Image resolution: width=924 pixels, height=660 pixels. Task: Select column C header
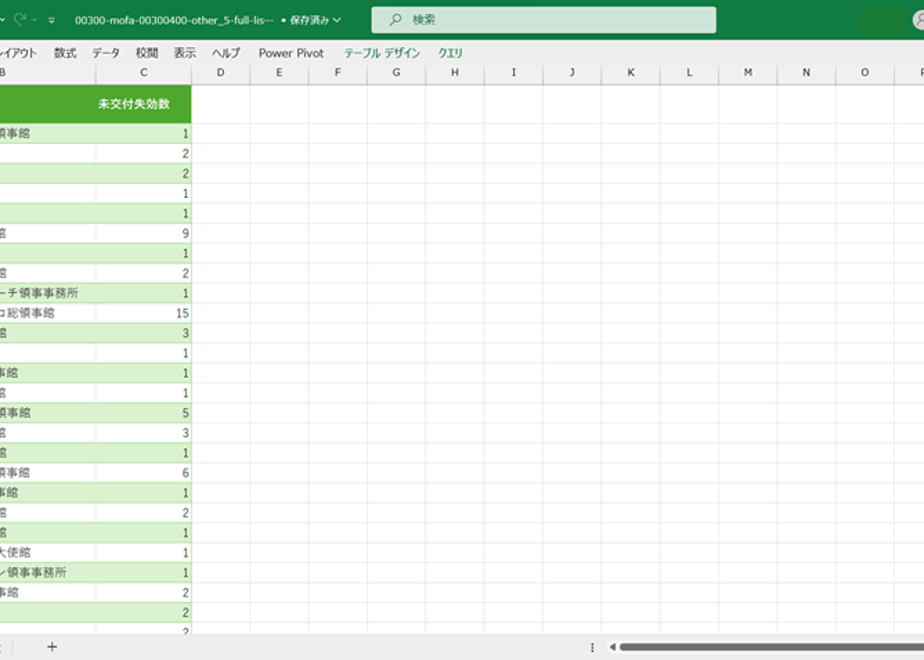point(143,72)
